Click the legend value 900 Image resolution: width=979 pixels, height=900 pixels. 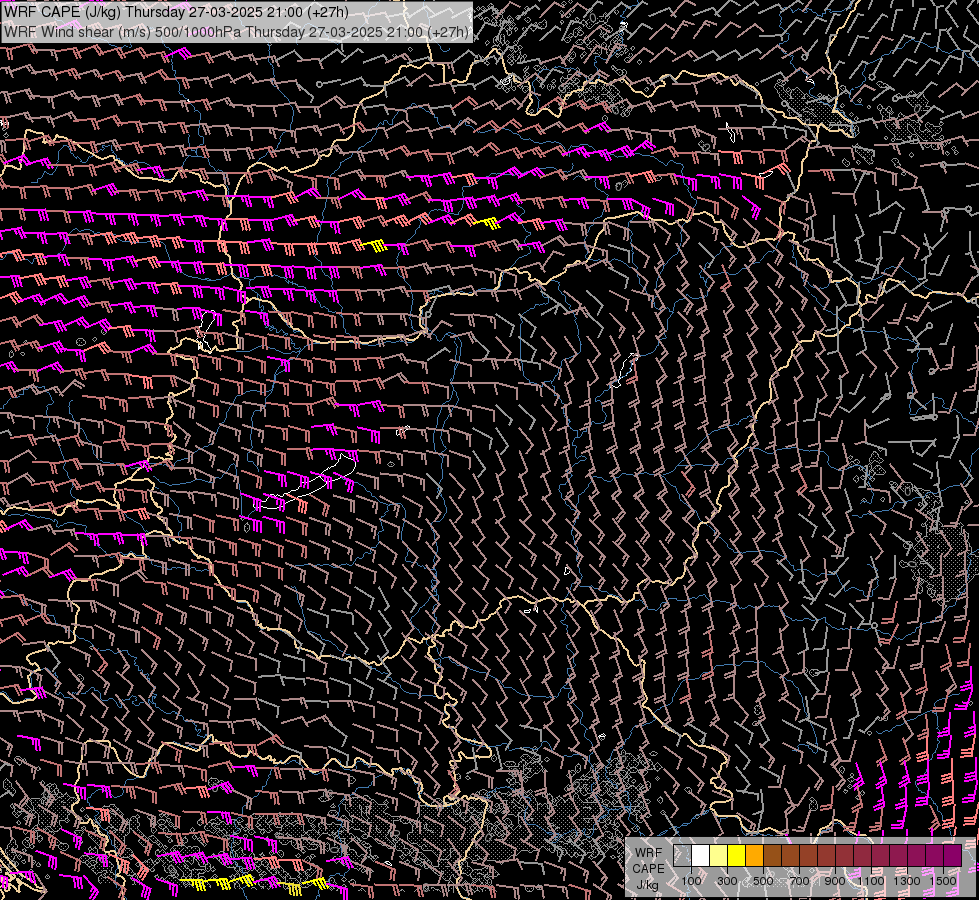coord(835,881)
